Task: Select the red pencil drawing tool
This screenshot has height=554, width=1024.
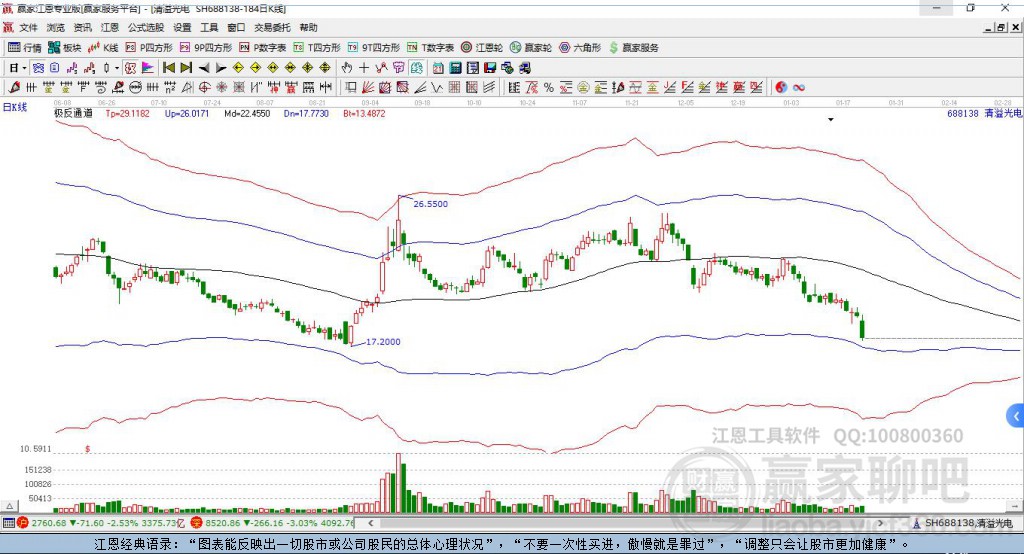Action: click(14, 87)
